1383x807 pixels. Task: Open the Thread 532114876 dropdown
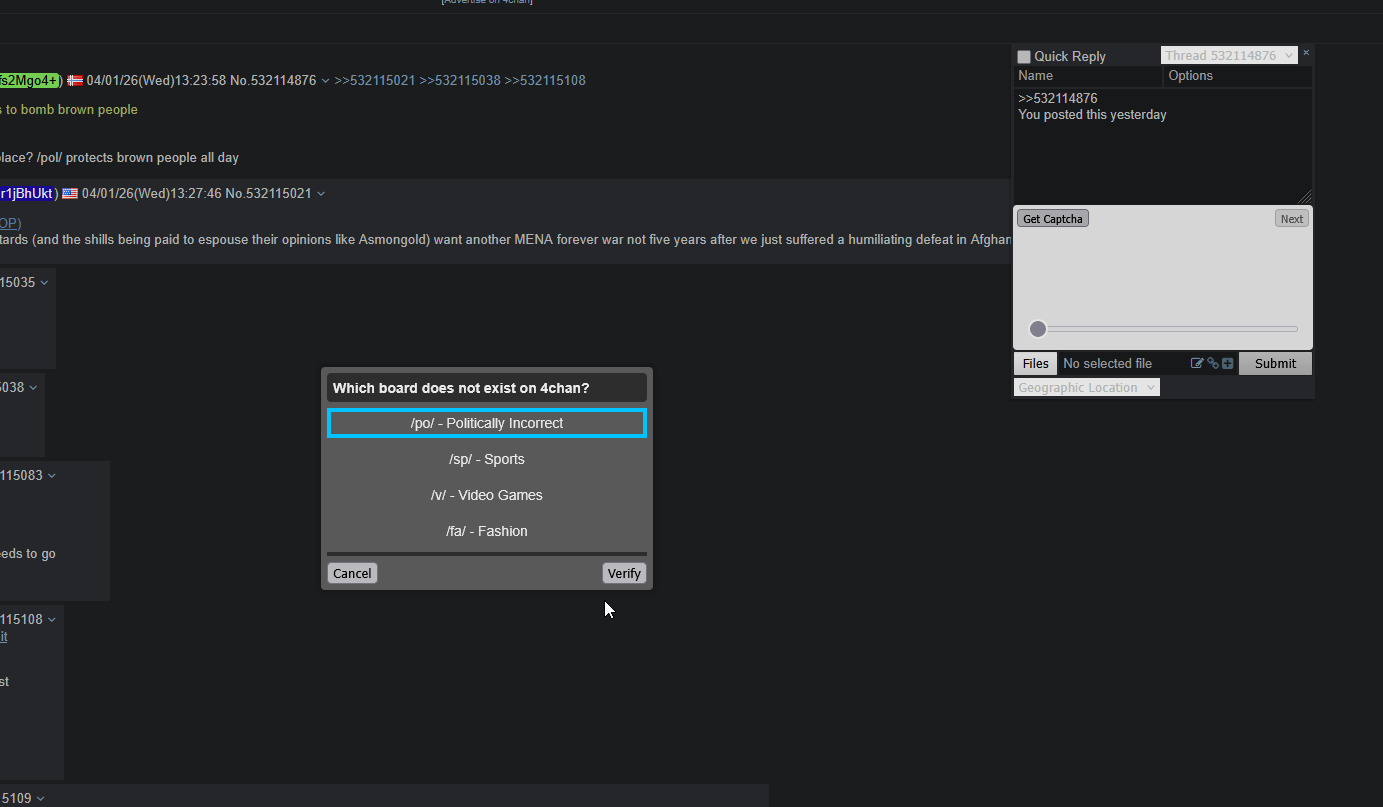pos(1229,56)
